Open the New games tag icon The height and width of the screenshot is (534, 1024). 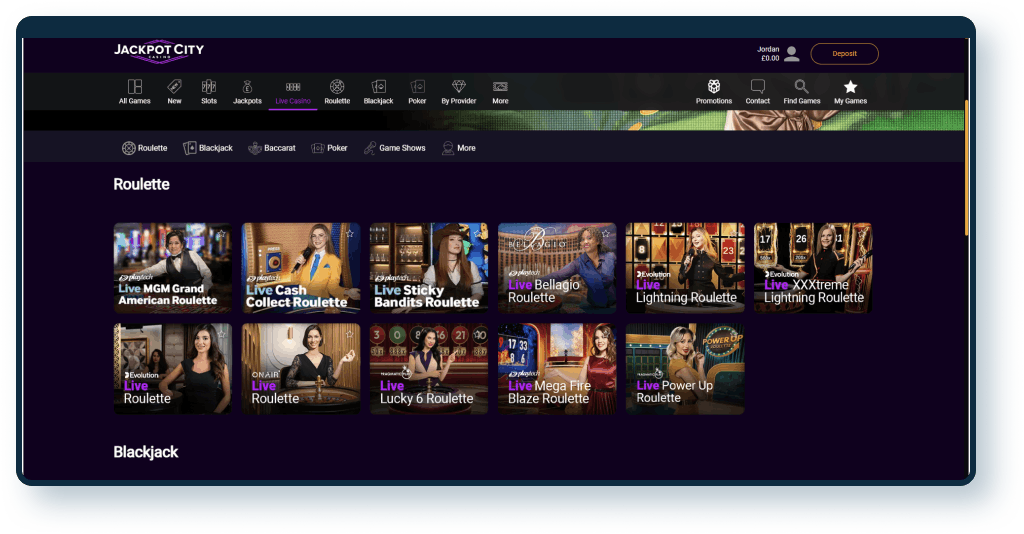click(174, 87)
